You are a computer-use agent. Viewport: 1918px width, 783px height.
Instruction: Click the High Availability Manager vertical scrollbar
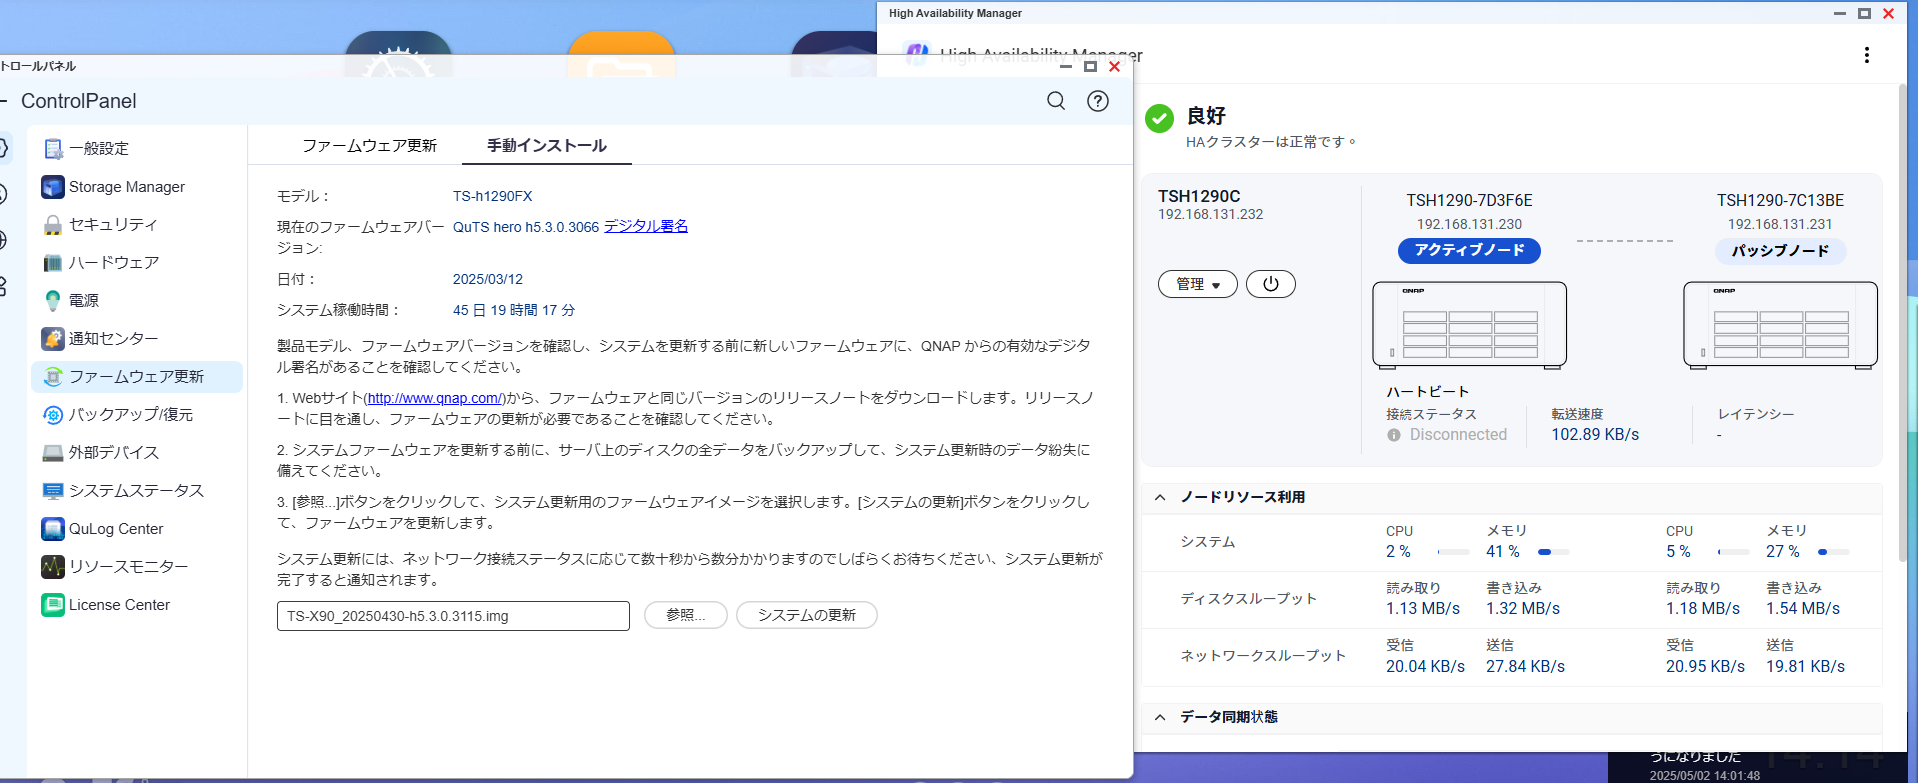pos(1903,325)
